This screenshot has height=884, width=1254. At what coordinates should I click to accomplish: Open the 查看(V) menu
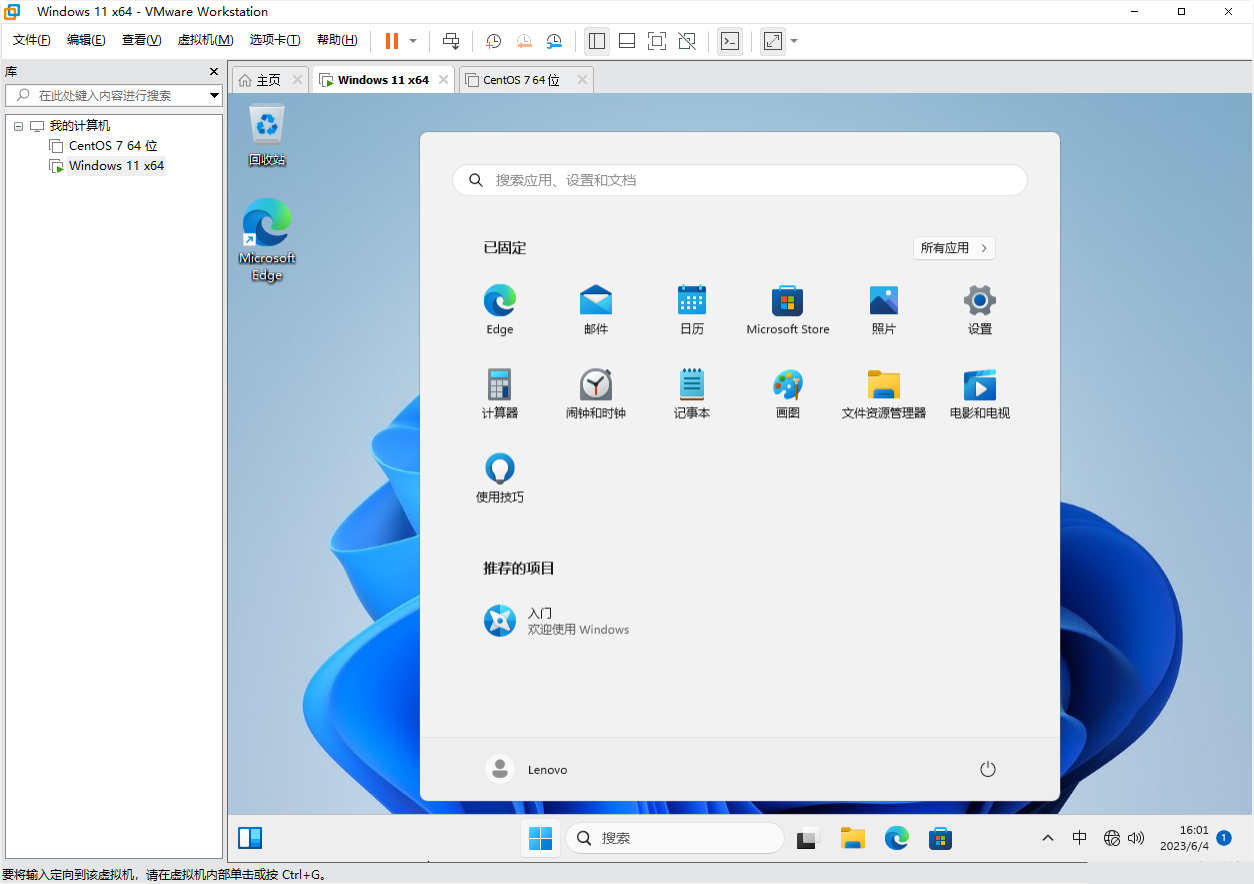coord(141,40)
